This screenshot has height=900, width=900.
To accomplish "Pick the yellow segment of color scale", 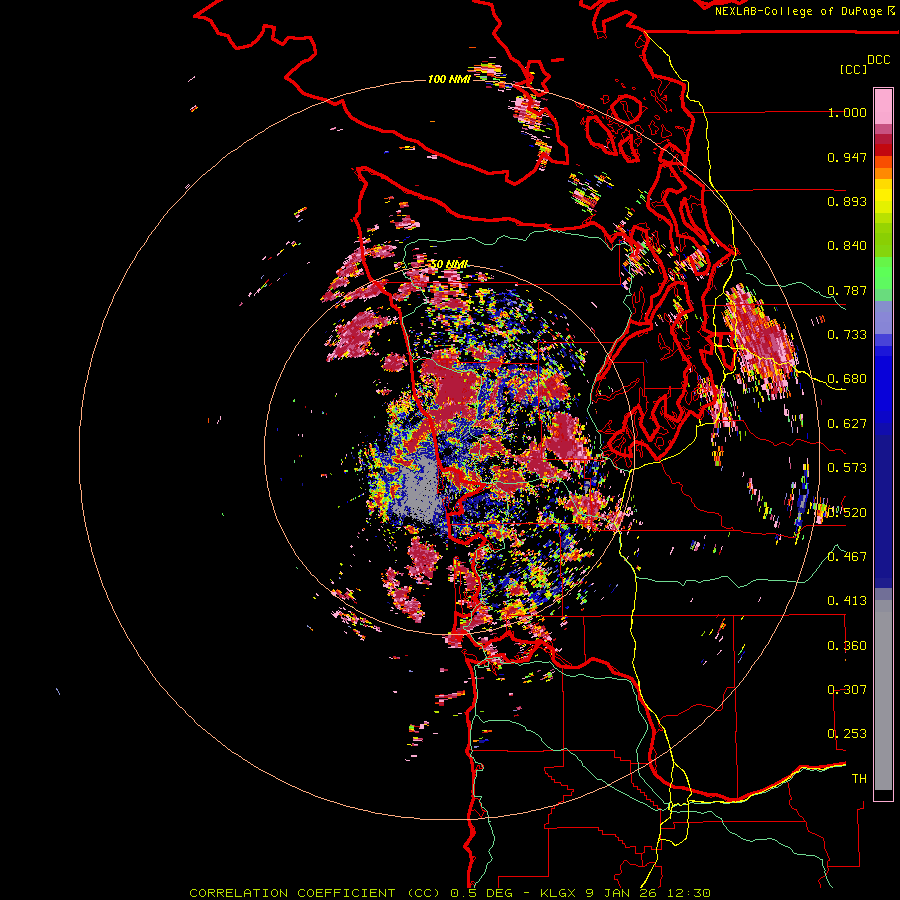I will click(x=883, y=196).
